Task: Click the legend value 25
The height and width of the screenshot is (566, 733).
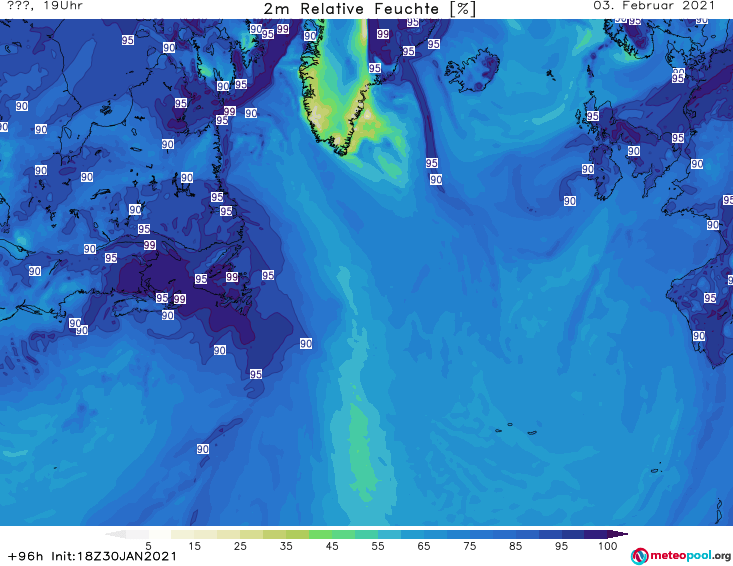Action: pos(240,546)
